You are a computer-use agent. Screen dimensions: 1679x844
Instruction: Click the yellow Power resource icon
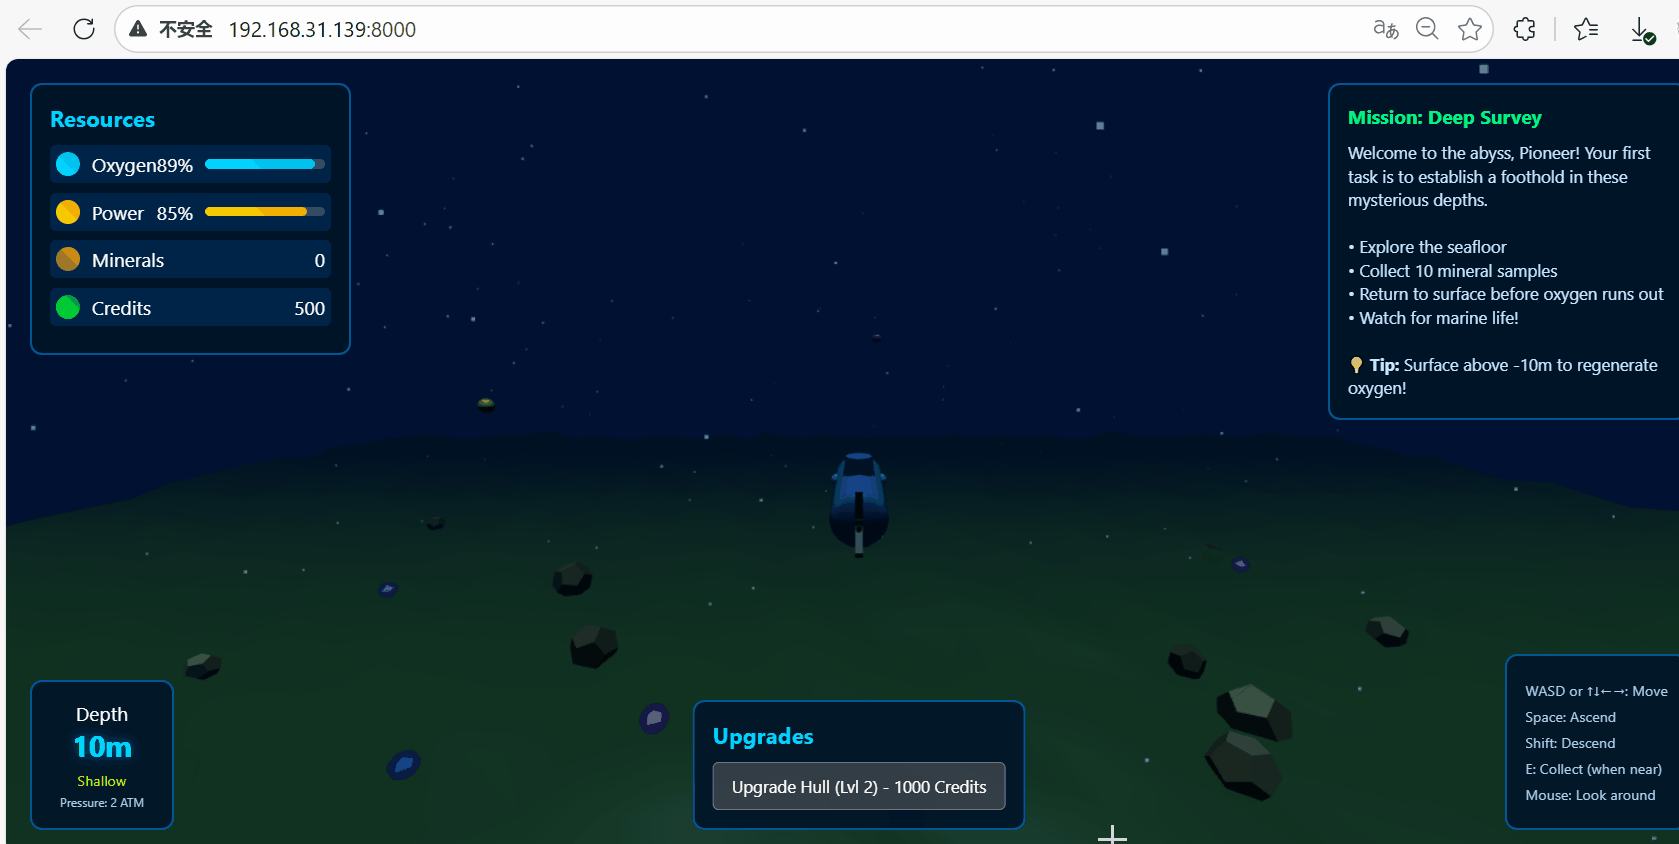point(68,212)
